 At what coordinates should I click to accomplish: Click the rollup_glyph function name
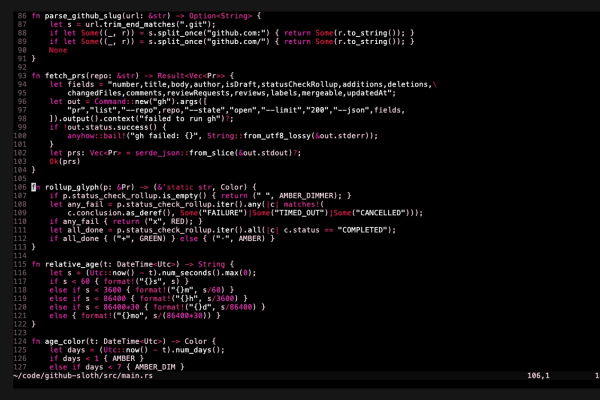[x=72, y=187]
